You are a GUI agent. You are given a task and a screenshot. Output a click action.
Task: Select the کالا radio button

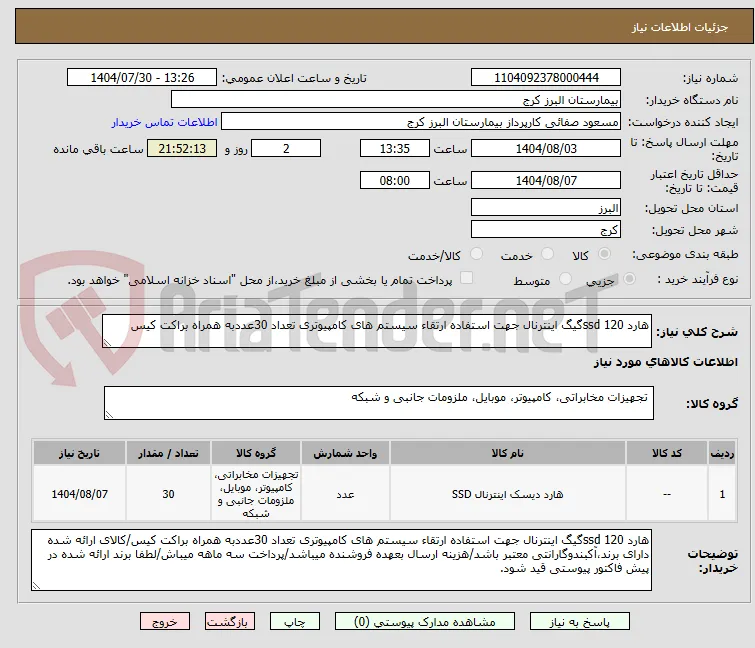[604, 254]
